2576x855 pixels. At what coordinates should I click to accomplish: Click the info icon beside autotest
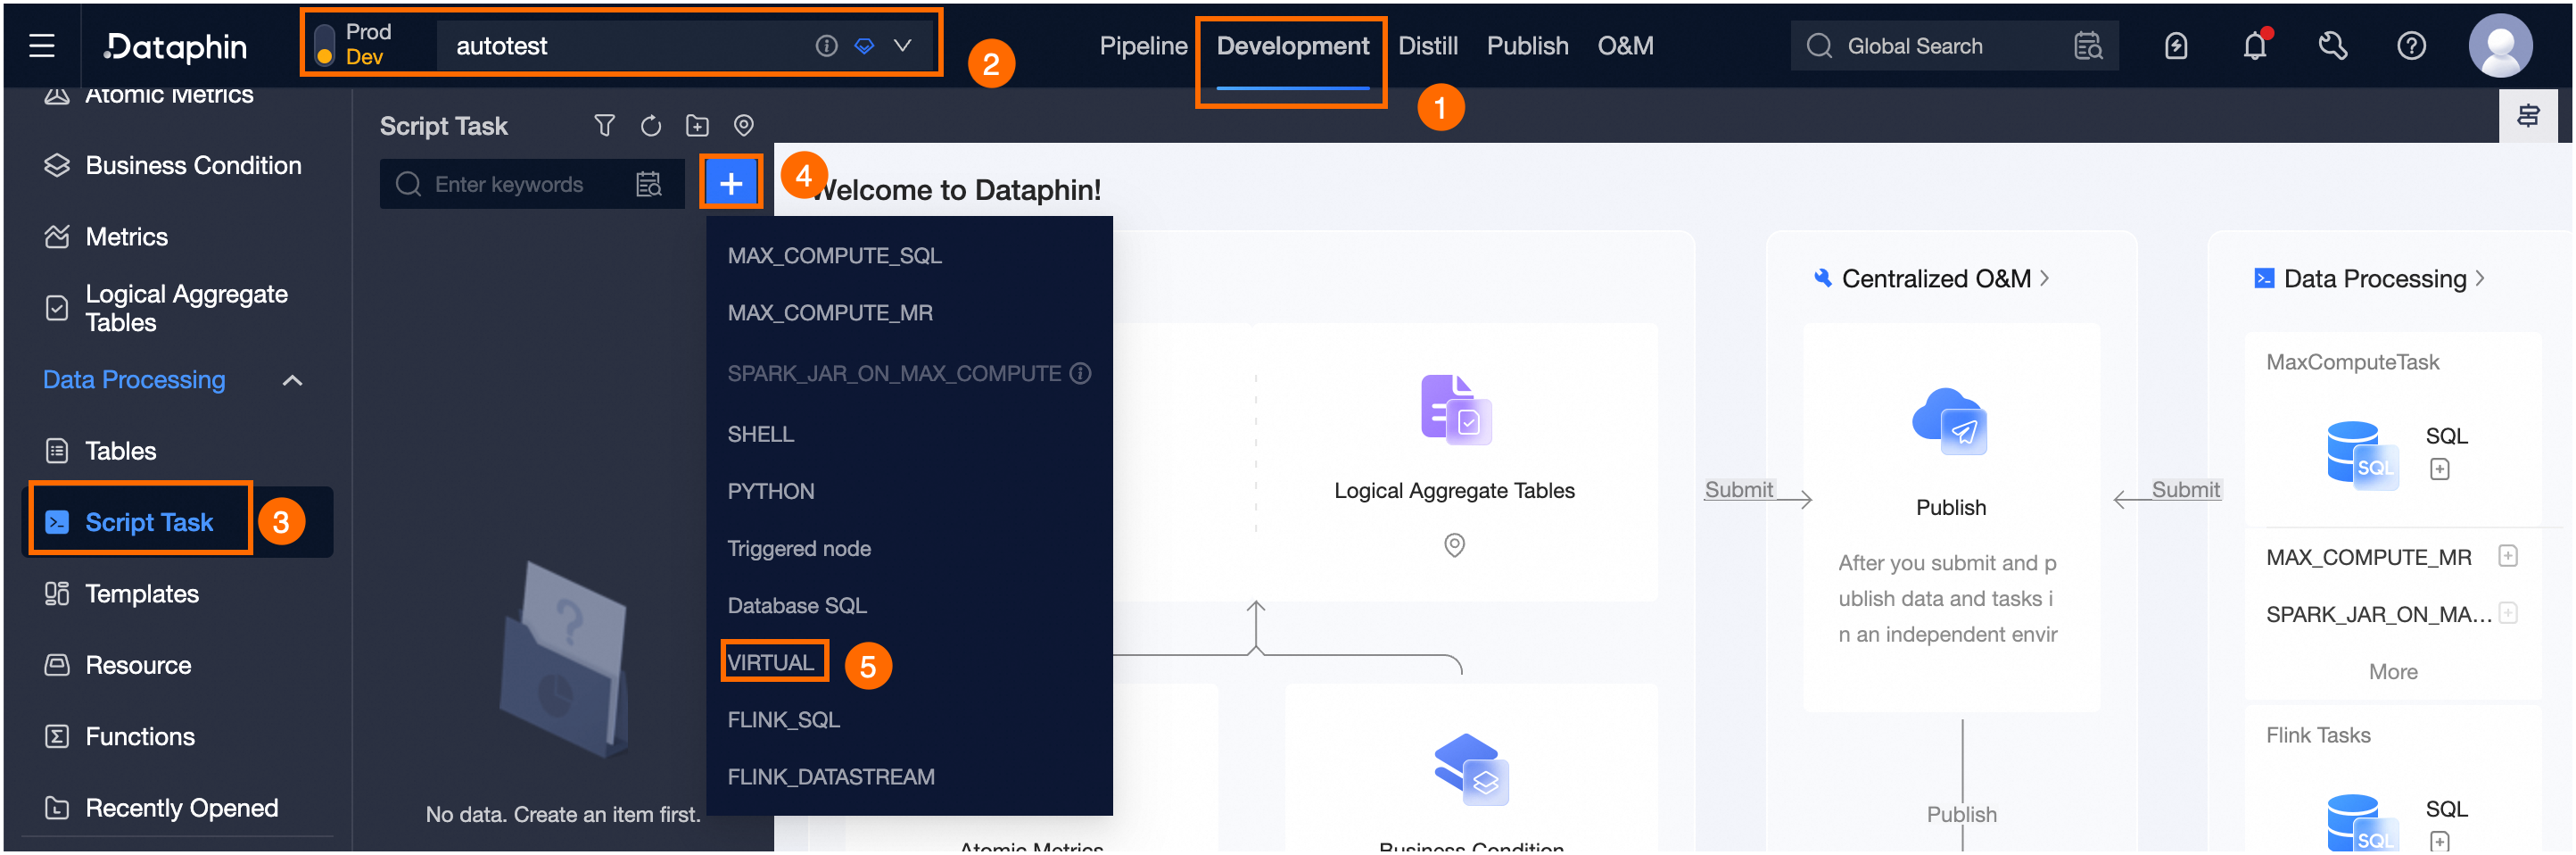tap(826, 46)
